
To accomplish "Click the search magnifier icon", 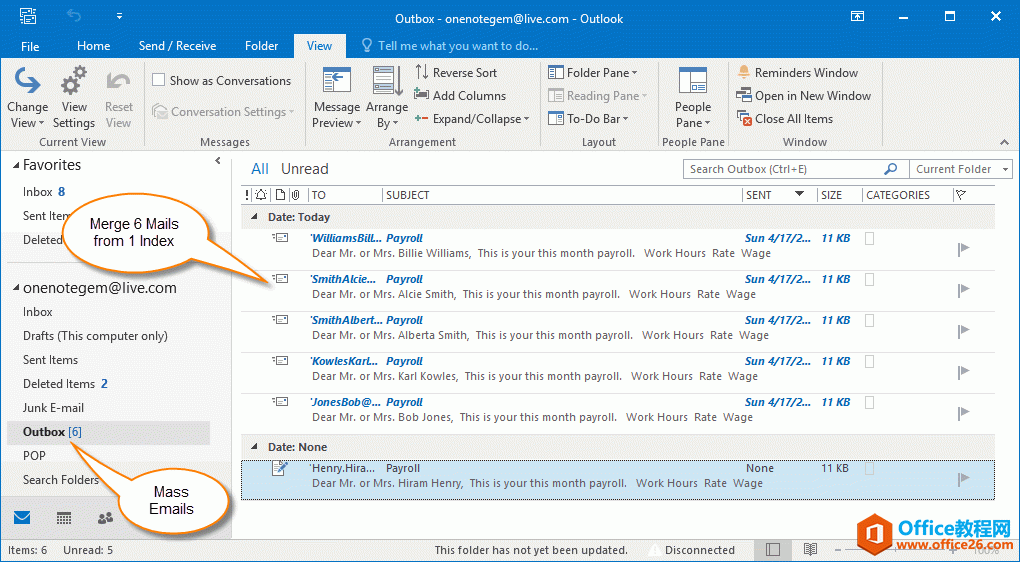I will tap(891, 168).
